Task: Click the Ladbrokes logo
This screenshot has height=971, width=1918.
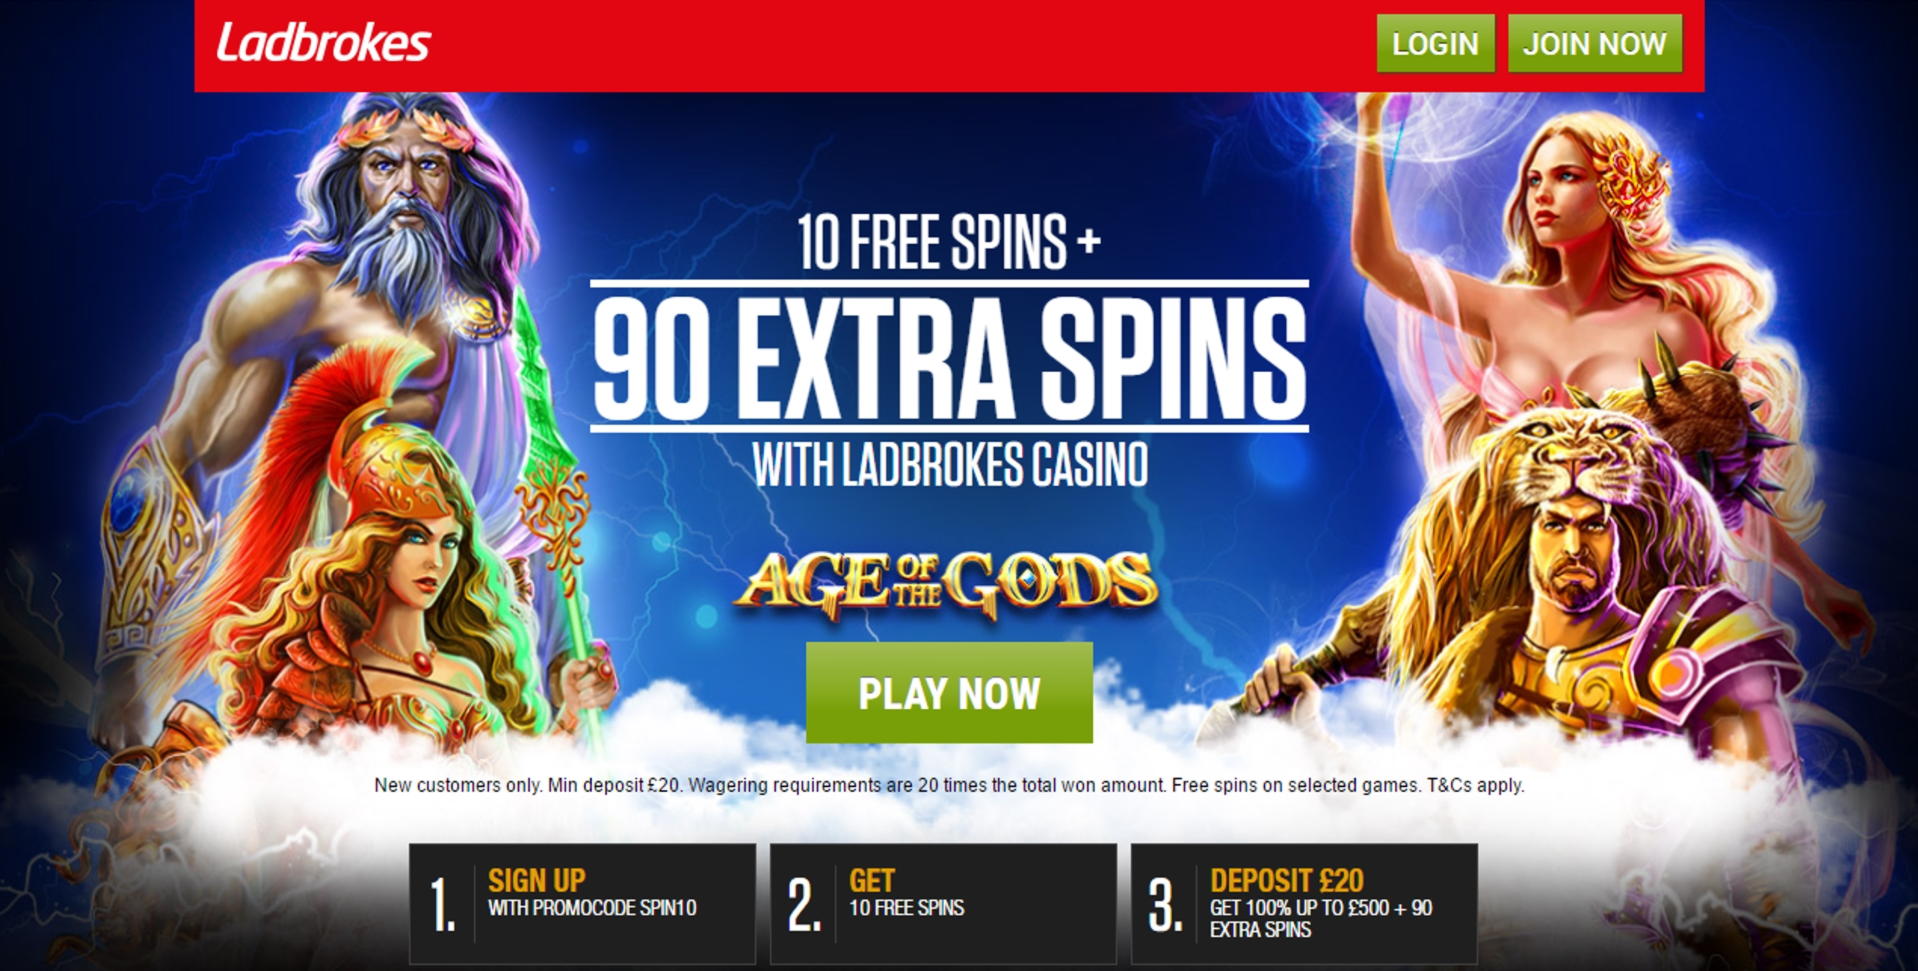Action: click(323, 43)
